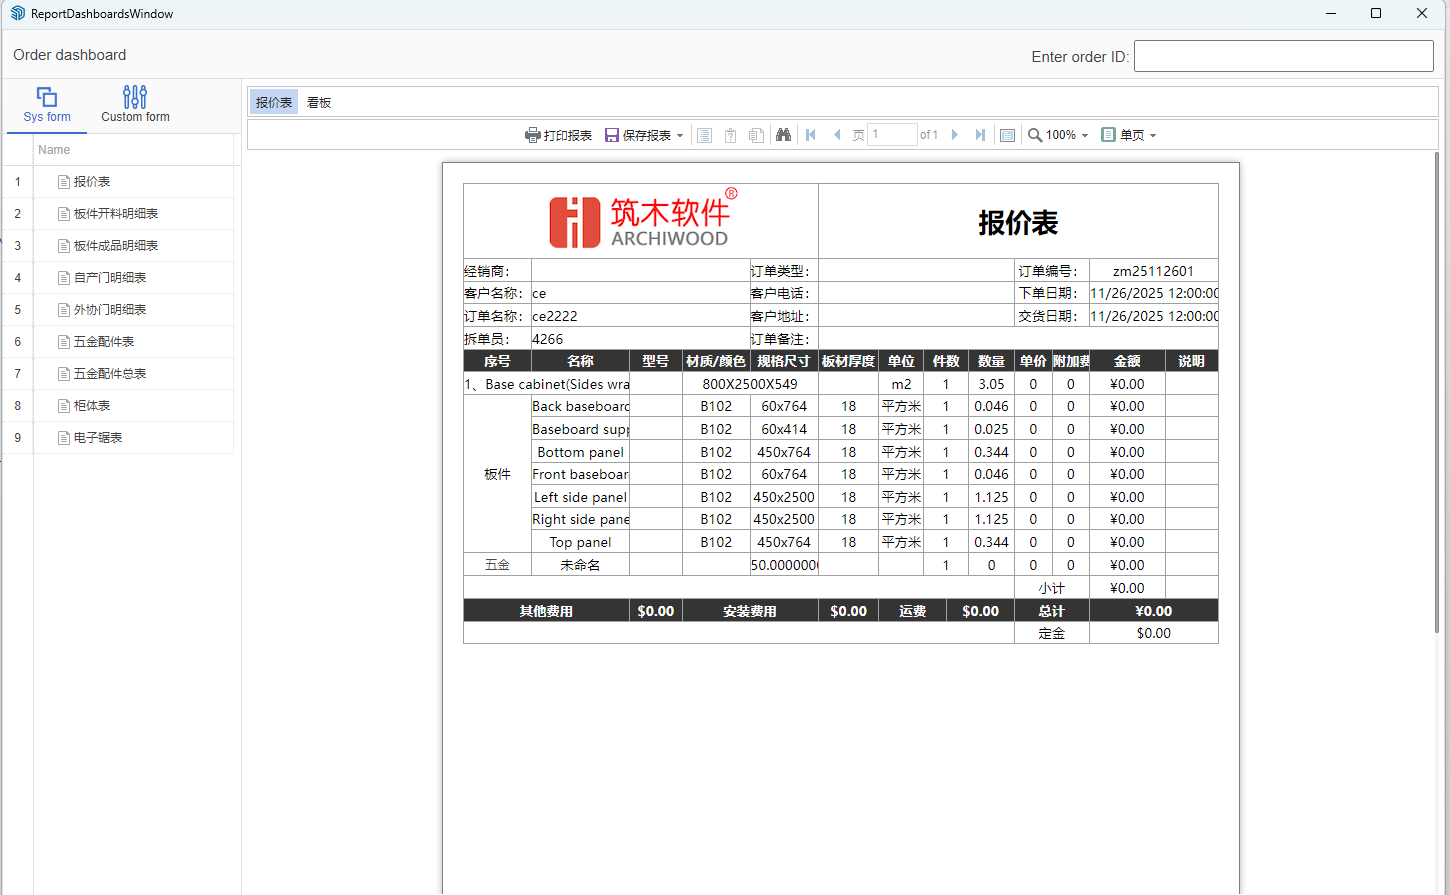This screenshot has height=895, width=1450.
Task: Open the Sys form panel
Action: click(47, 105)
